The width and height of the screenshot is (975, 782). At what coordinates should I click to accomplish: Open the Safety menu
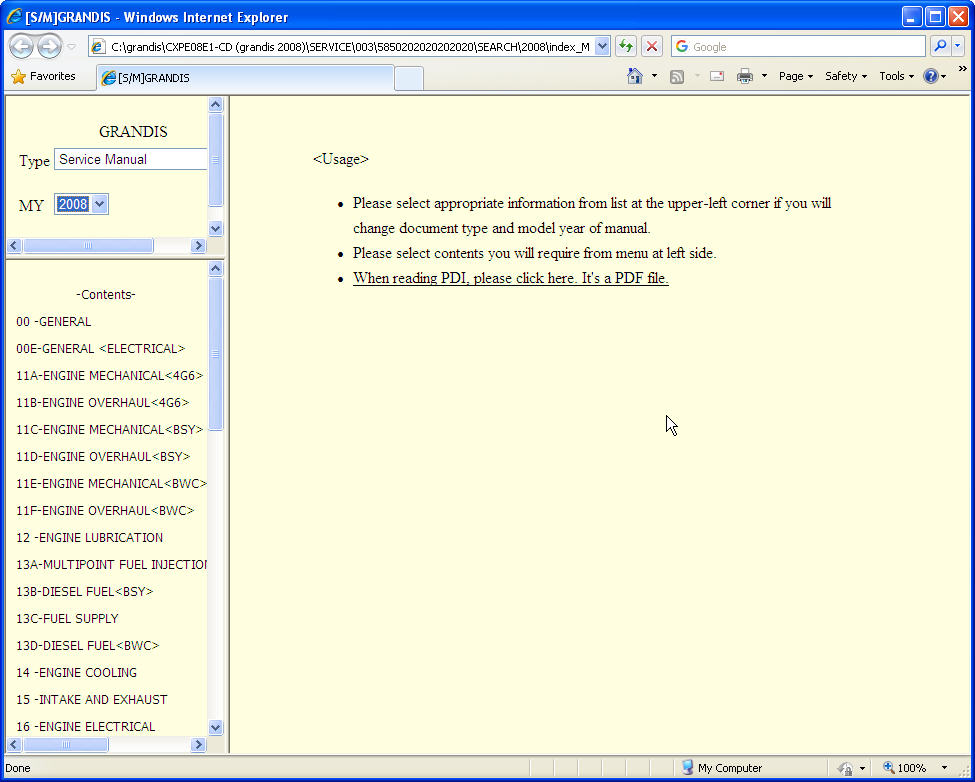pyautogui.click(x=846, y=76)
